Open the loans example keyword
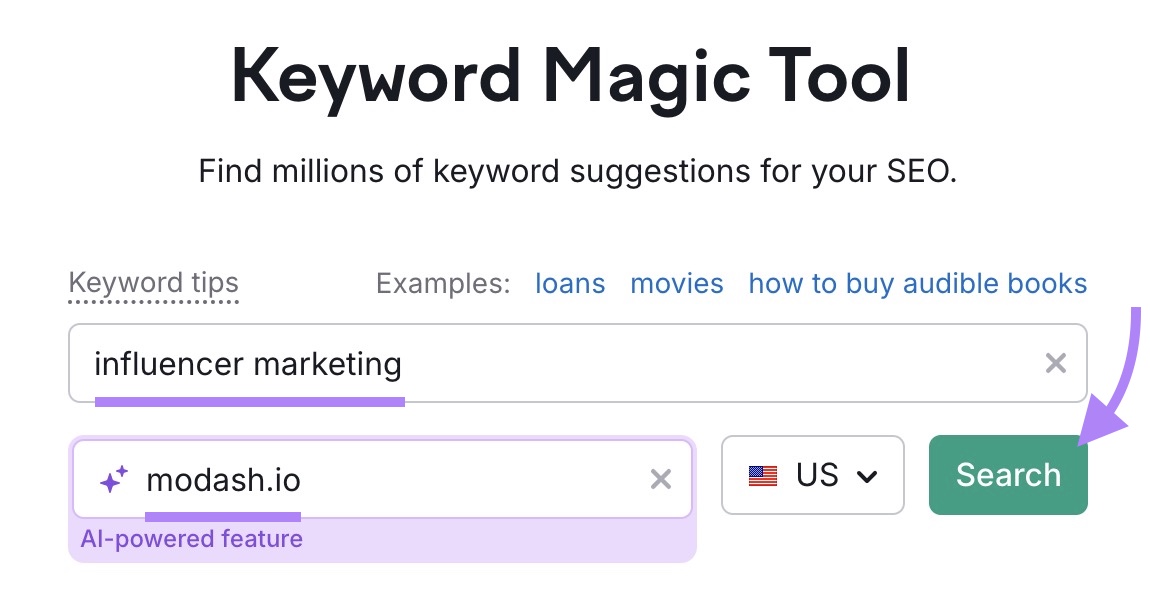The height and width of the screenshot is (614, 1150). (x=570, y=283)
